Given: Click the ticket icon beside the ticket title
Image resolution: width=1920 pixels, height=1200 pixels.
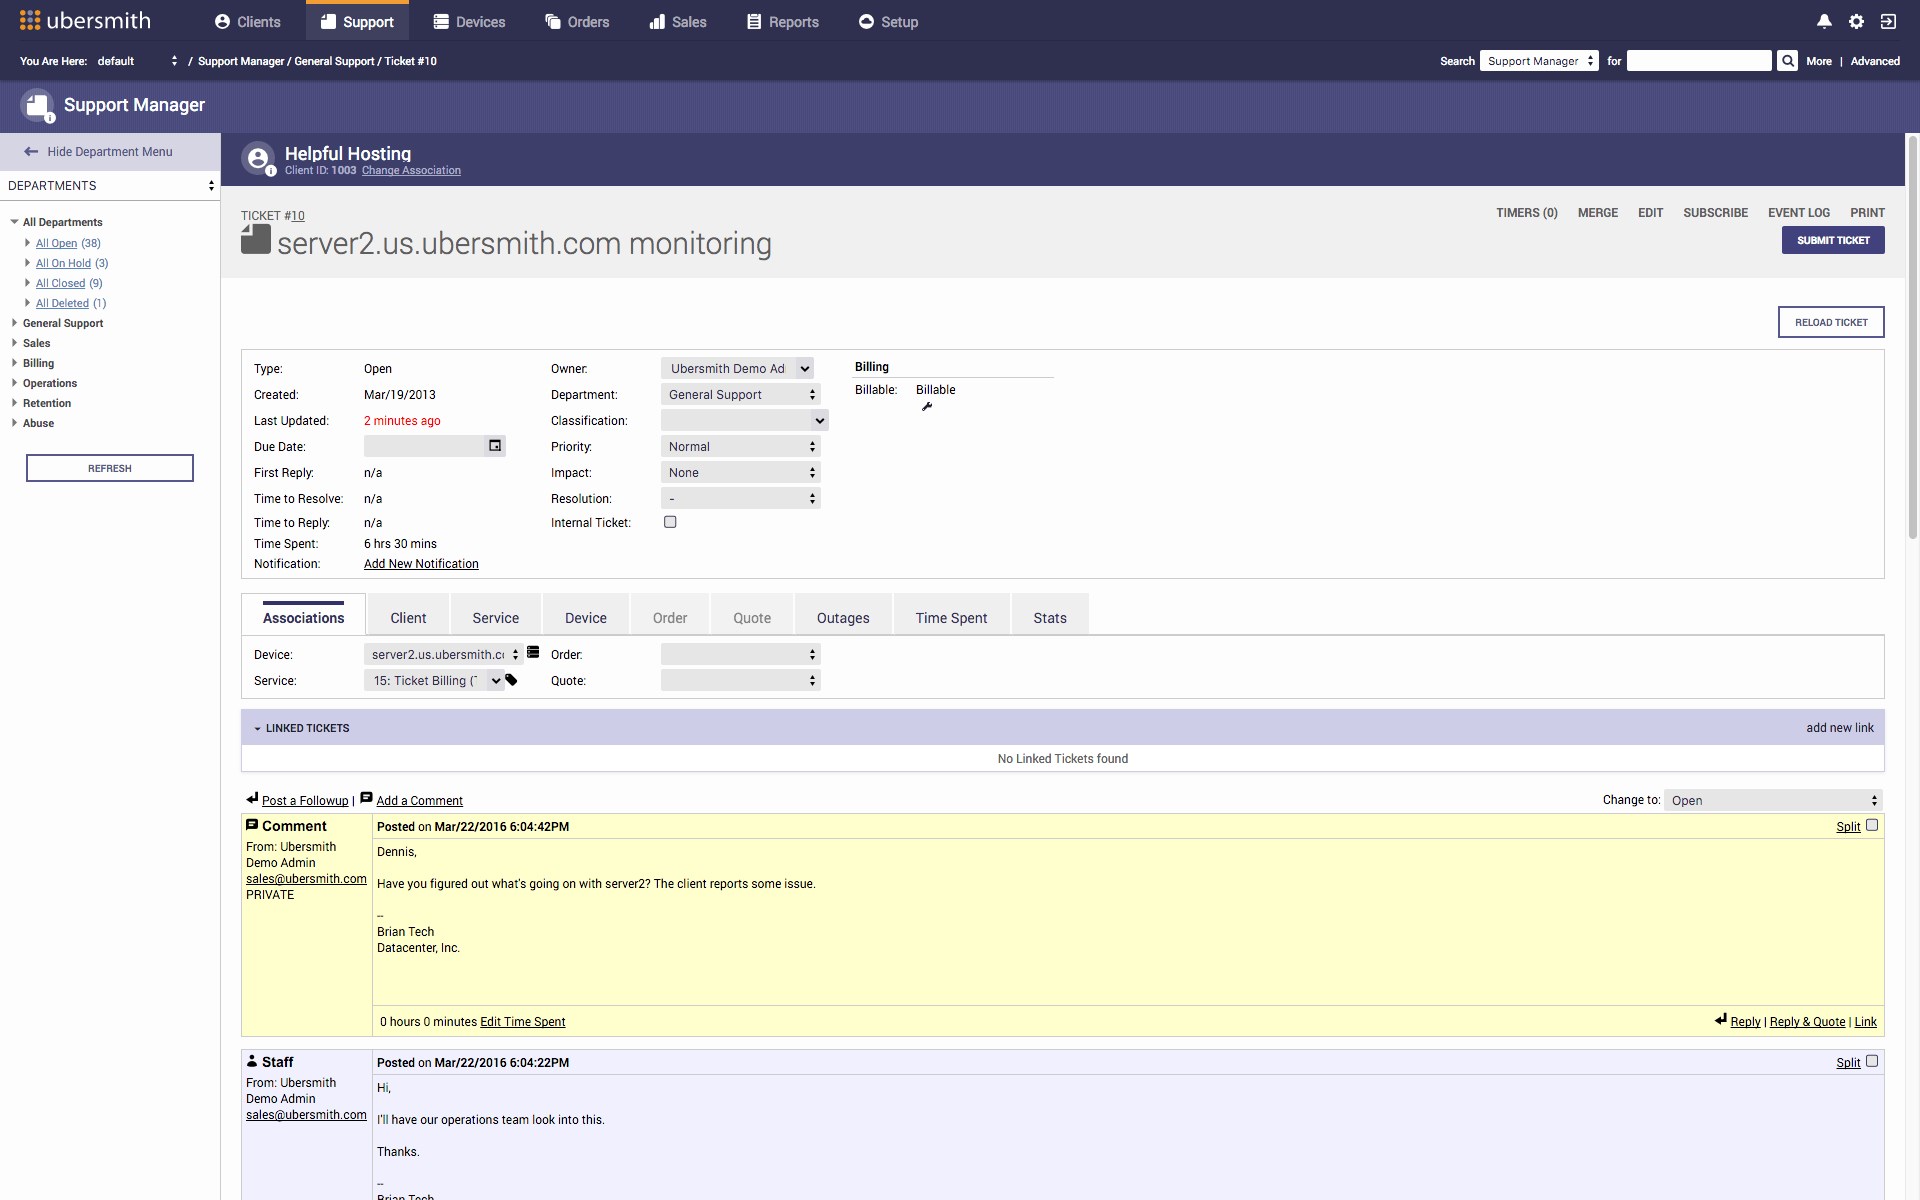Looking at the screenshot, I should coord(256,239).
